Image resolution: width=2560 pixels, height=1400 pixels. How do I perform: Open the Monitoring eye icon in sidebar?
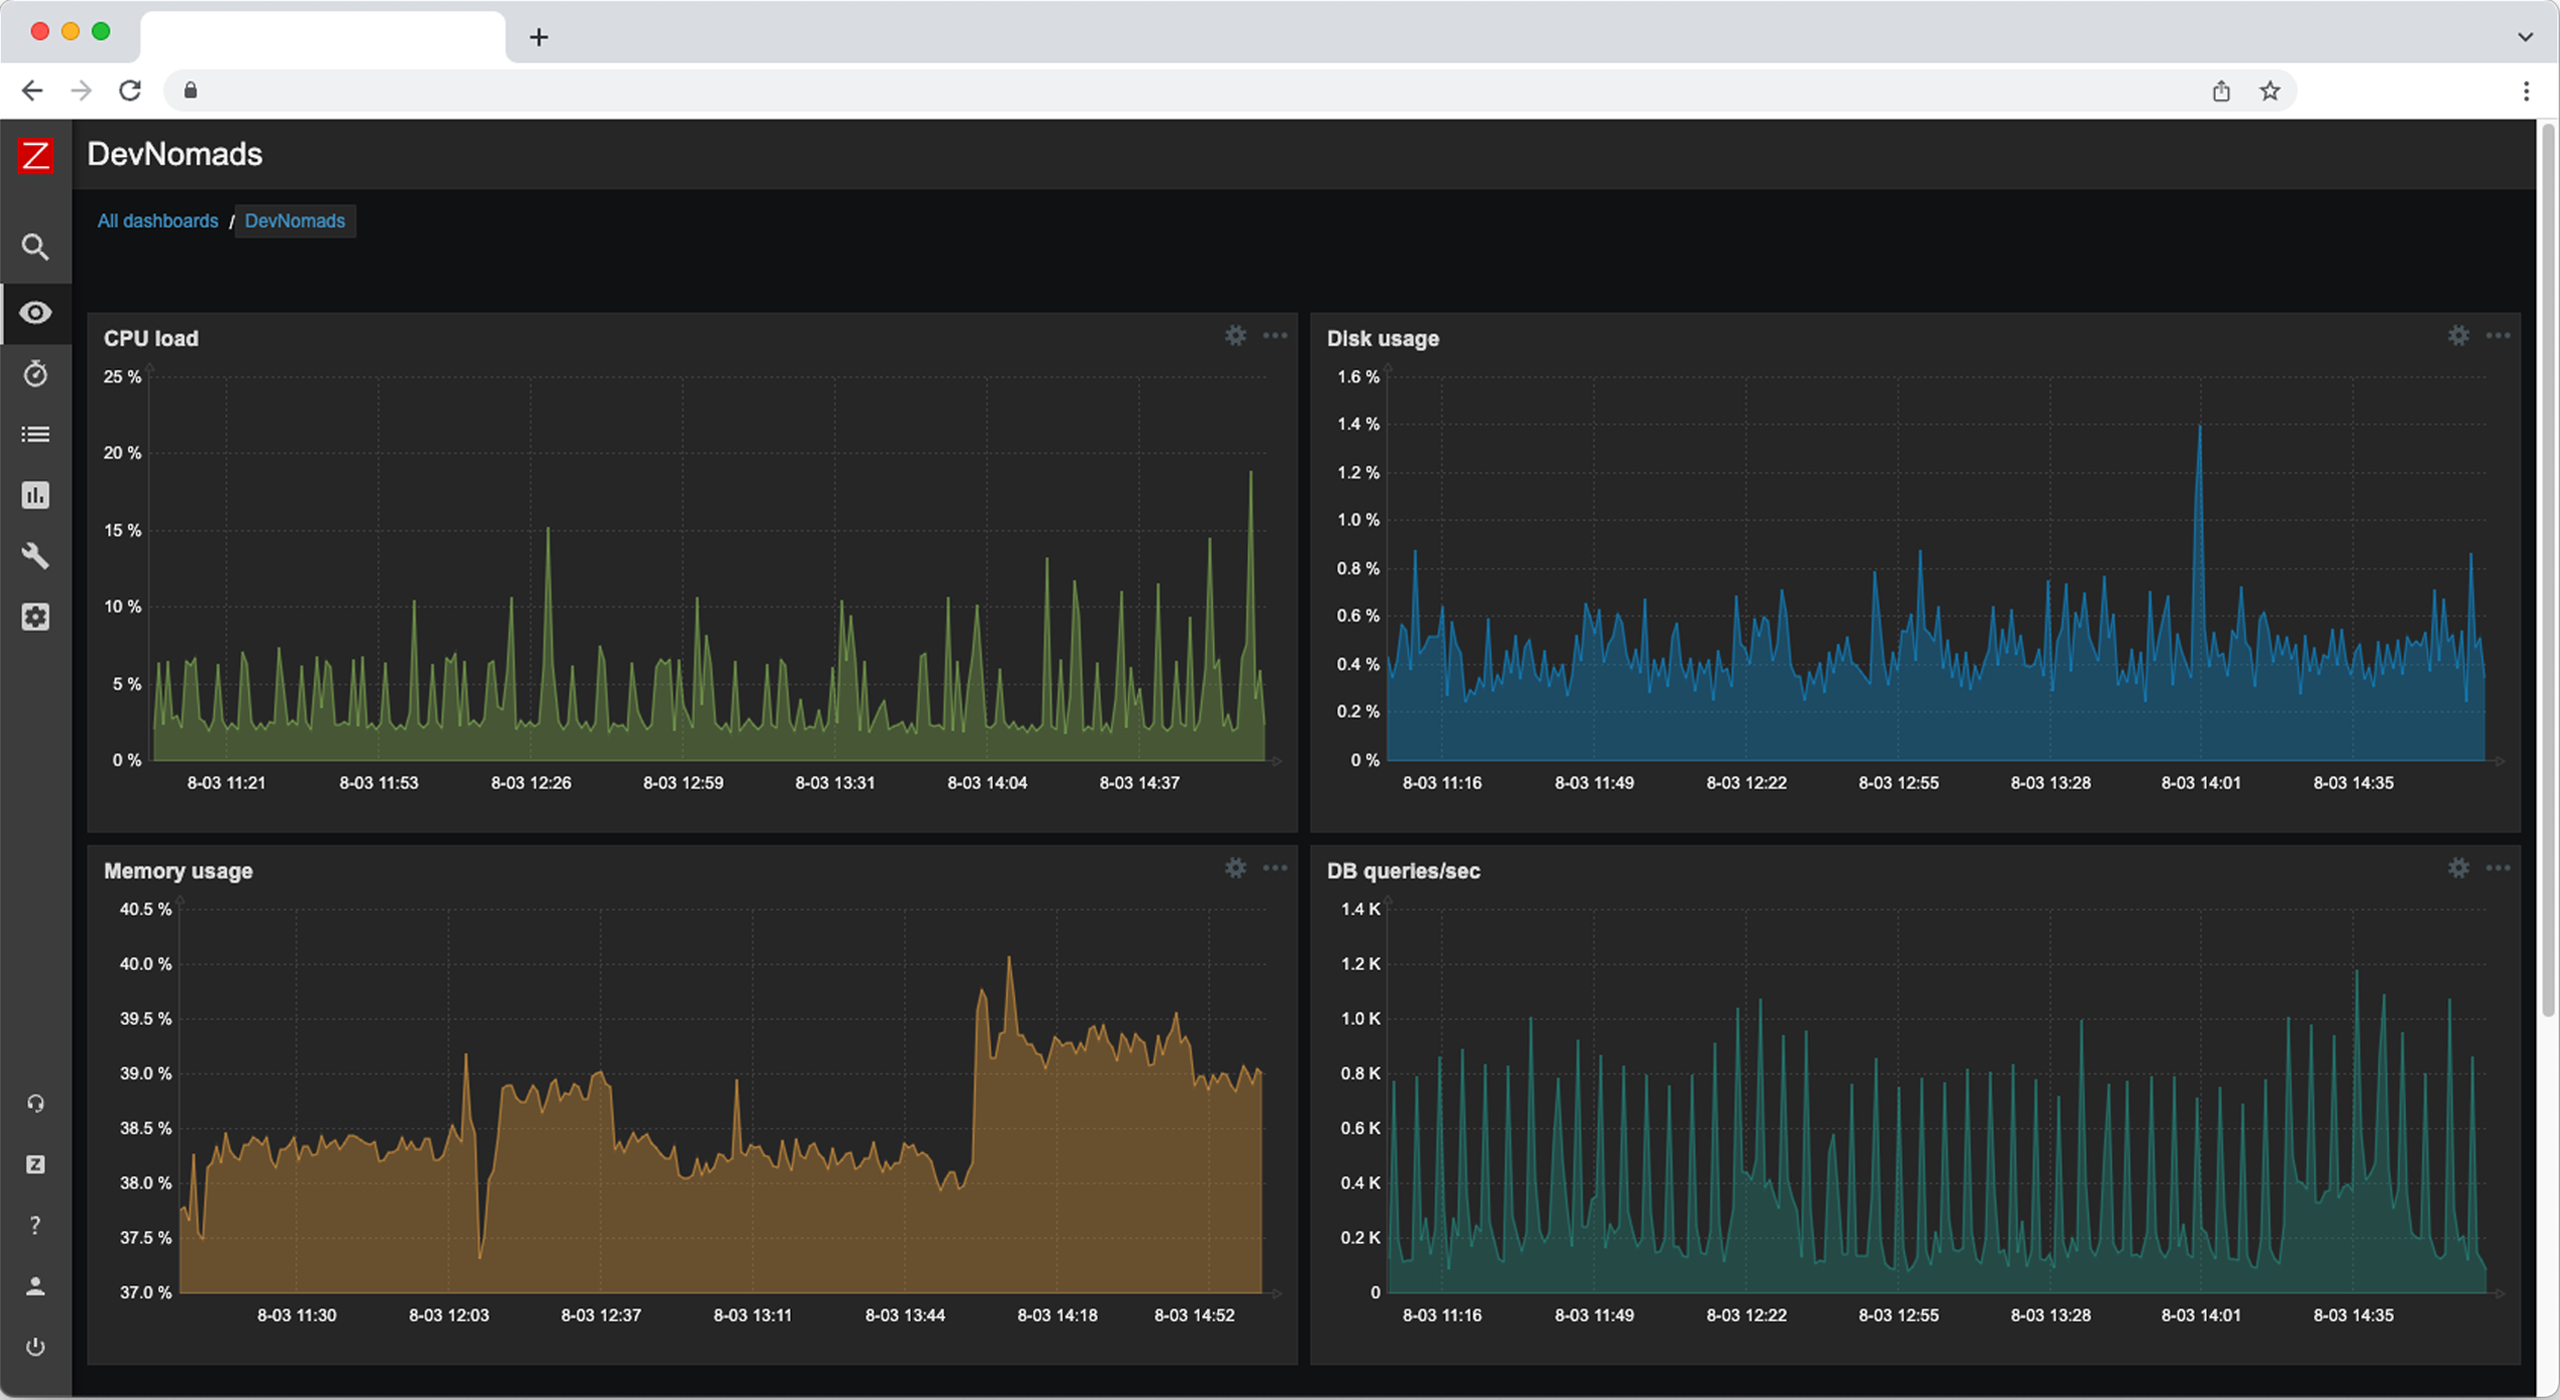[x=36, y=313]
